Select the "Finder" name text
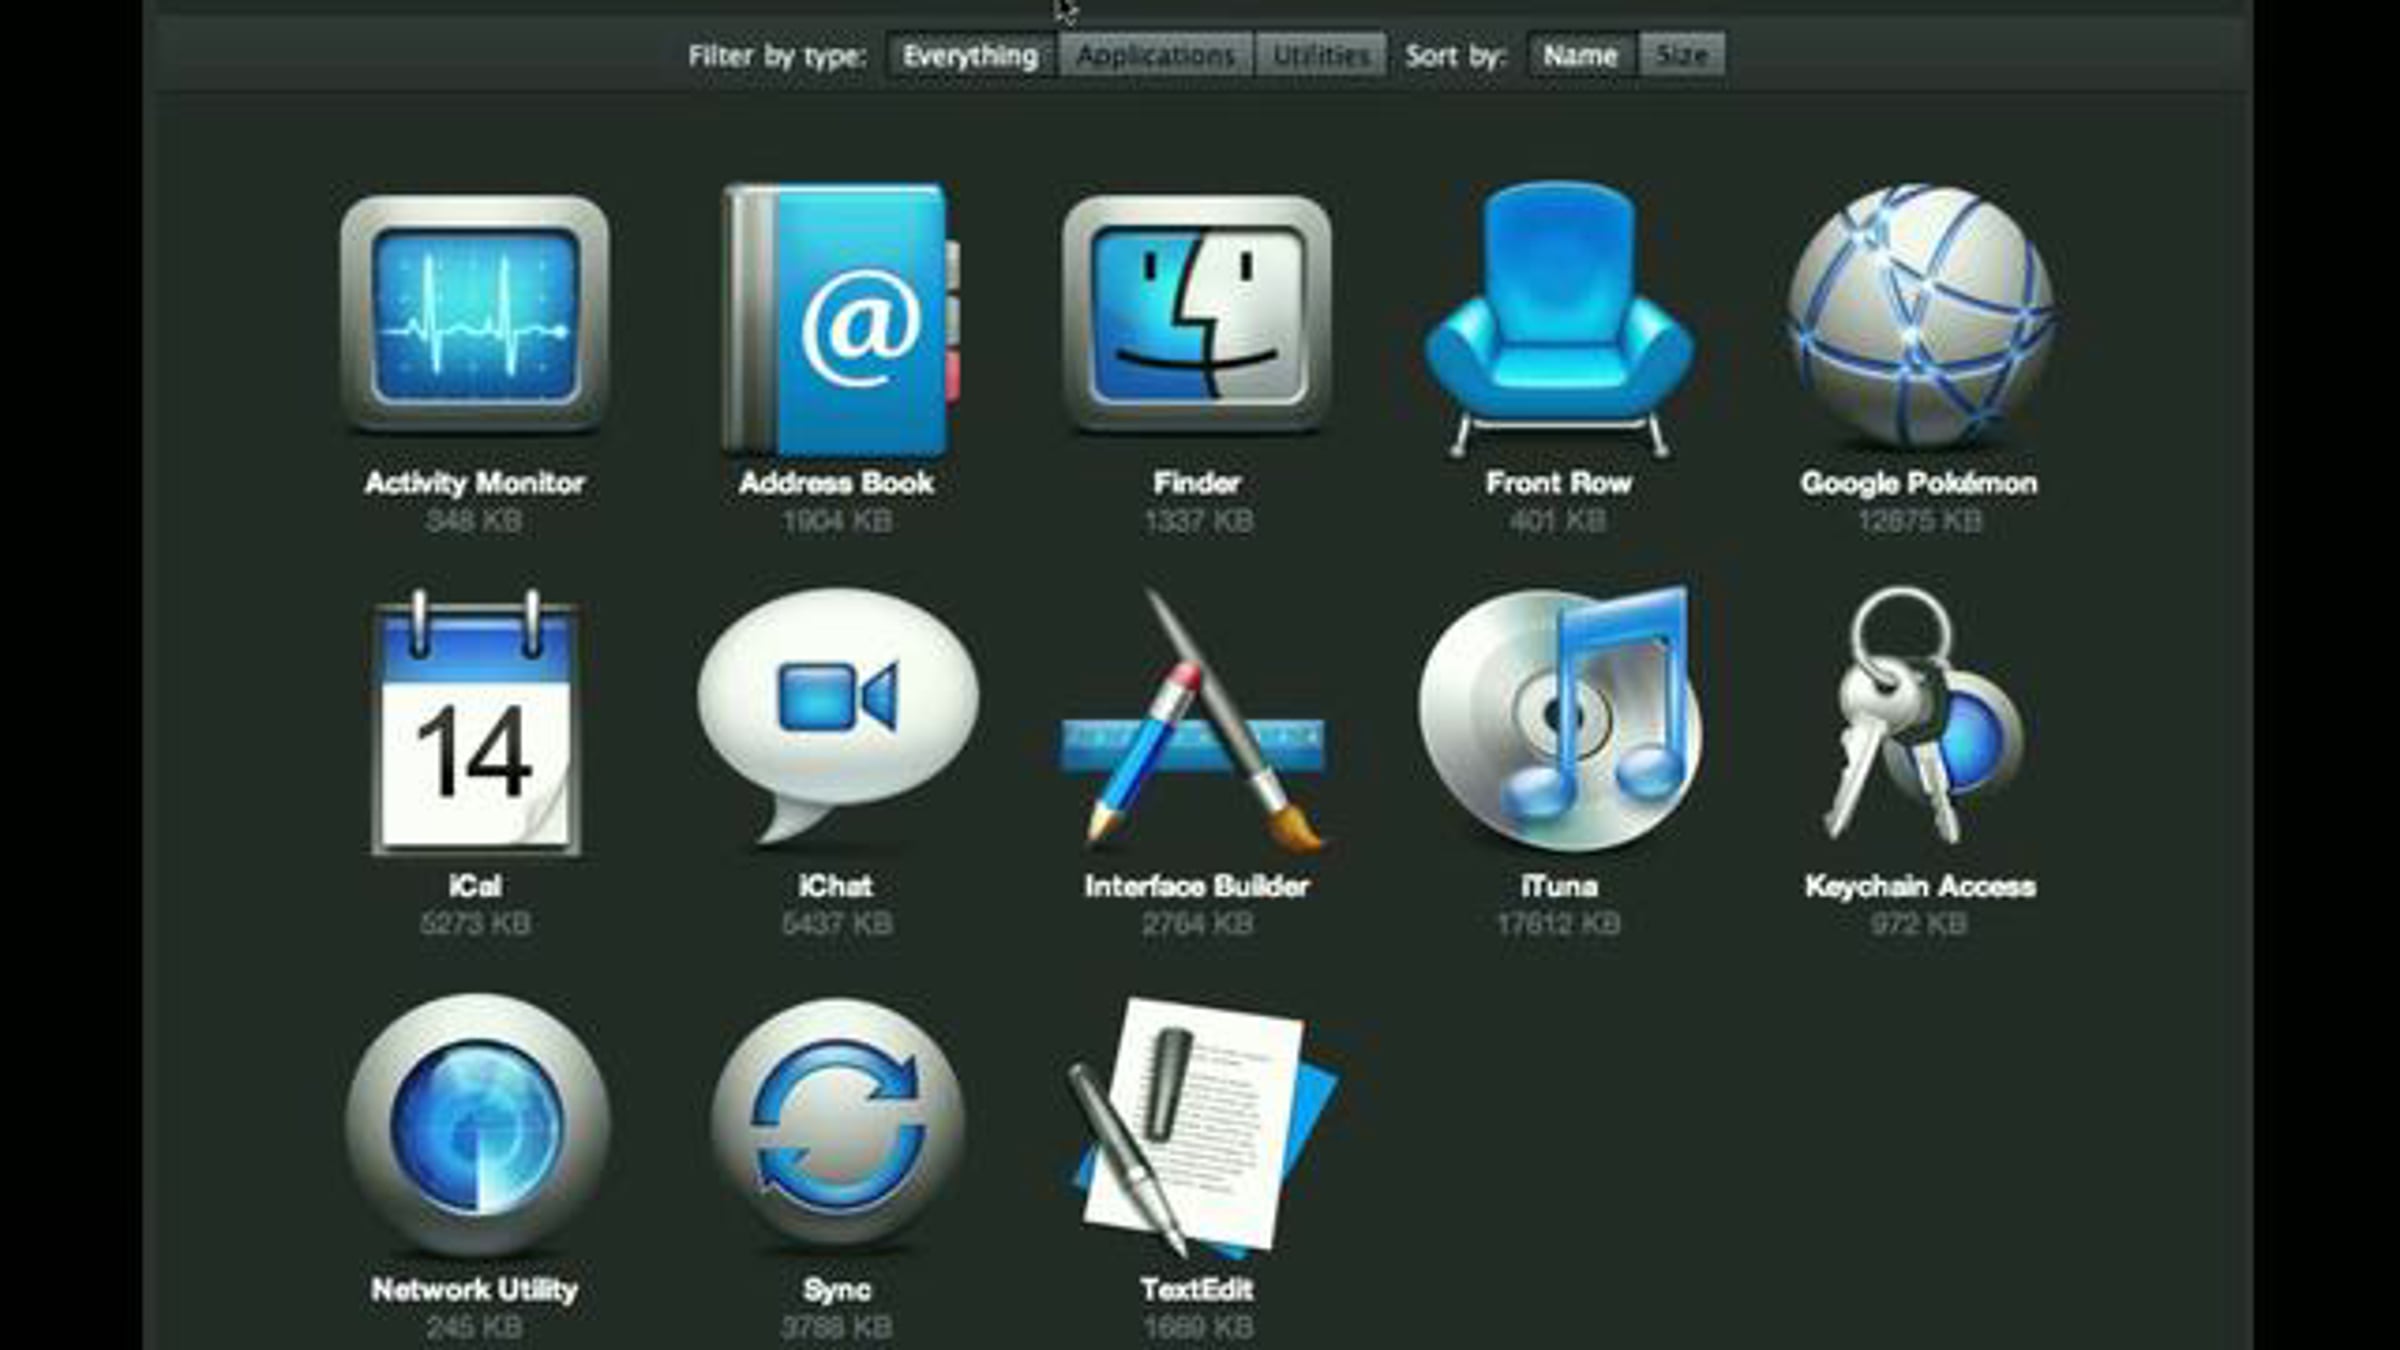The image size is (2400, 1350). coord(1197,483)
